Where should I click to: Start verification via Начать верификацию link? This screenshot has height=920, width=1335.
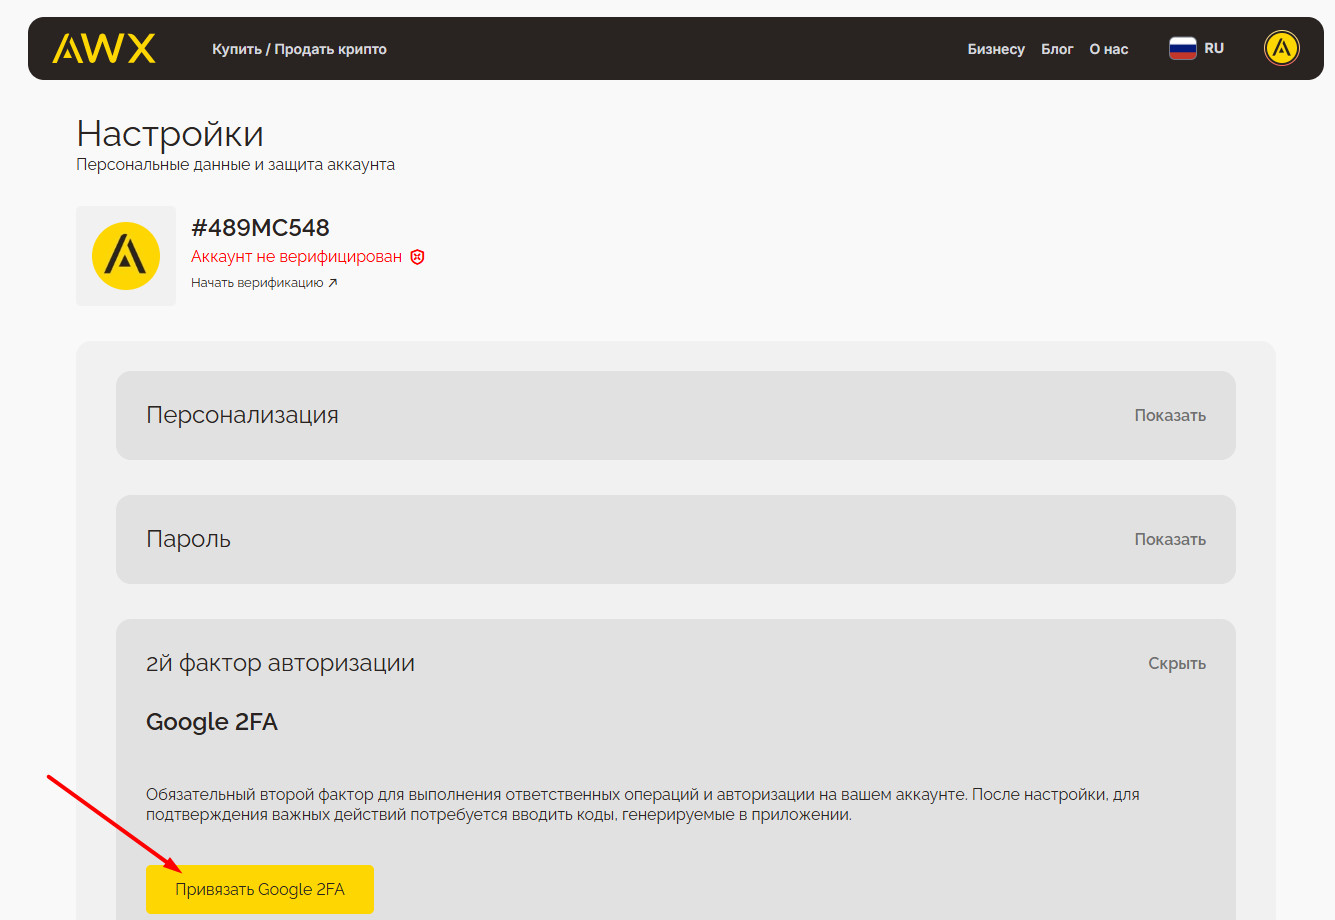point(257,283)
